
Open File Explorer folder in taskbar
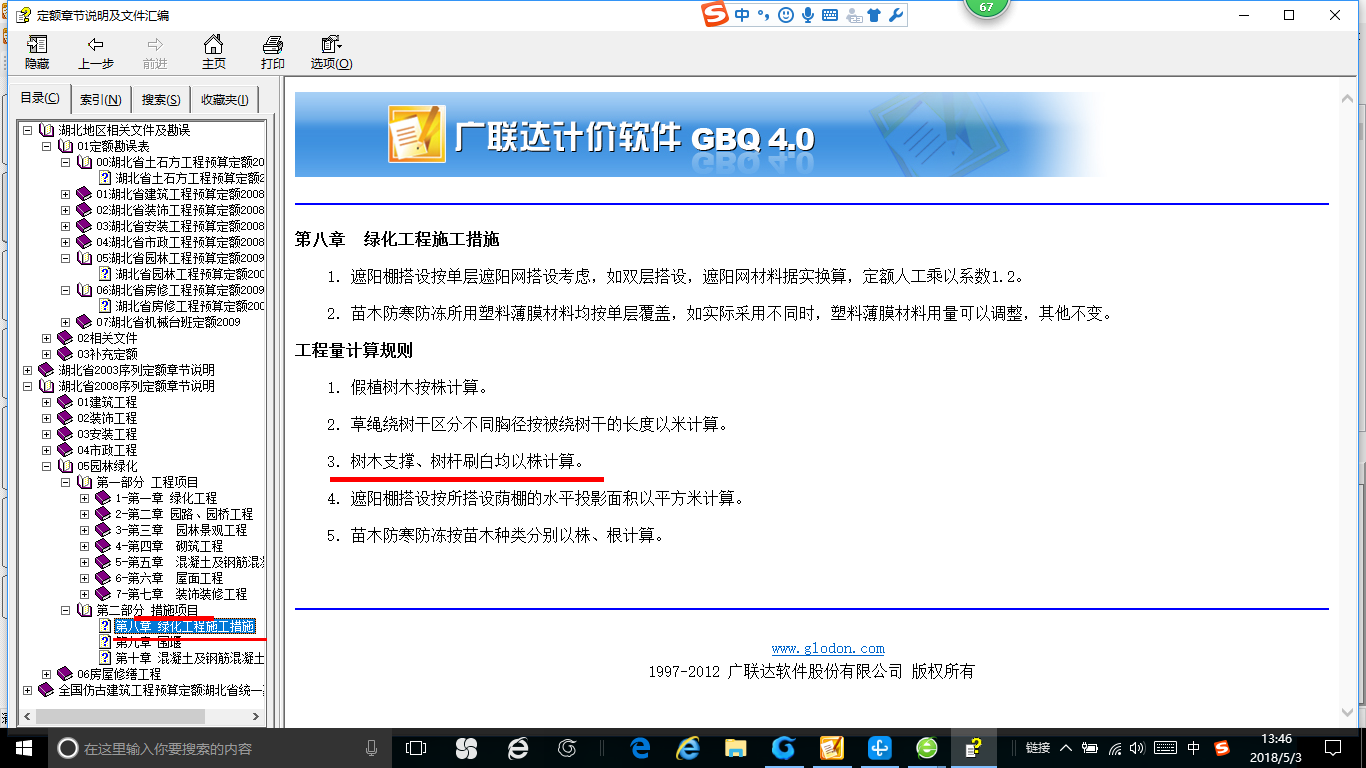(735, 748)
